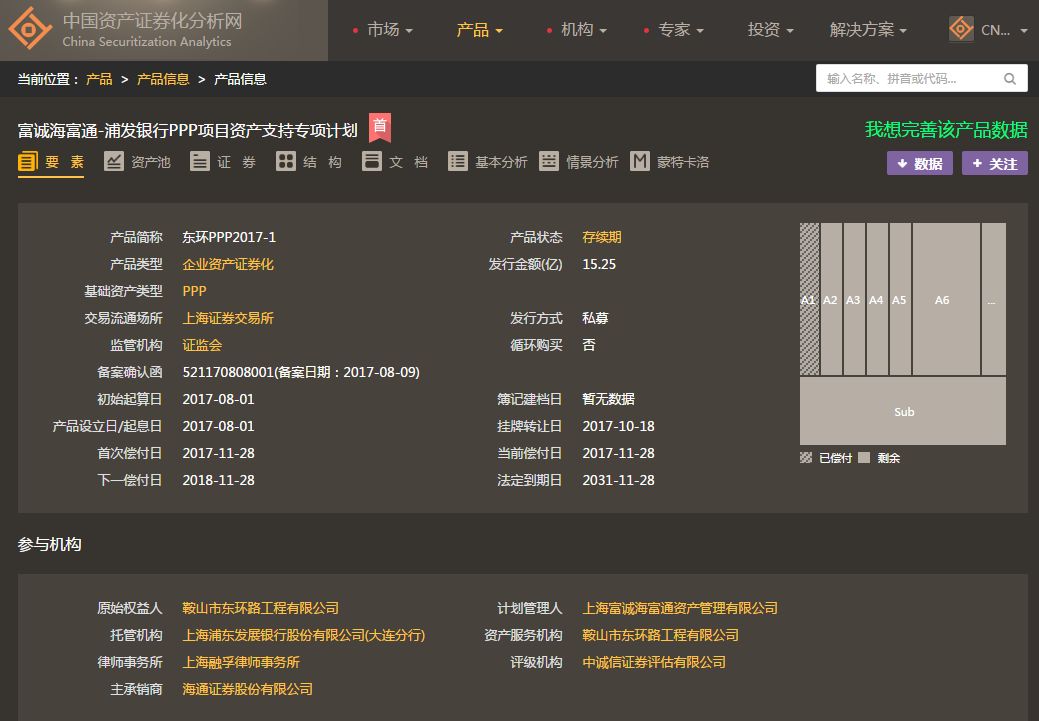Focus the name or code search field
The image size is (1039, 721).
(922, 79)
